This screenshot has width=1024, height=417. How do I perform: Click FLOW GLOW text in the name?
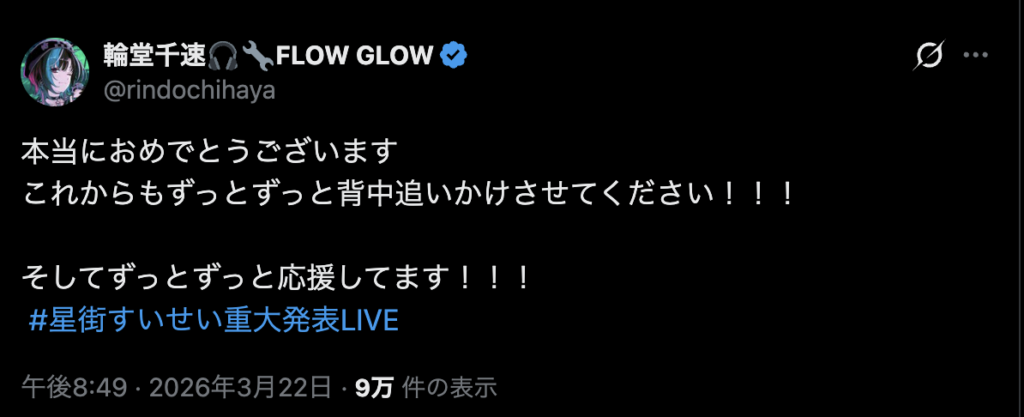tap(355, 57)
